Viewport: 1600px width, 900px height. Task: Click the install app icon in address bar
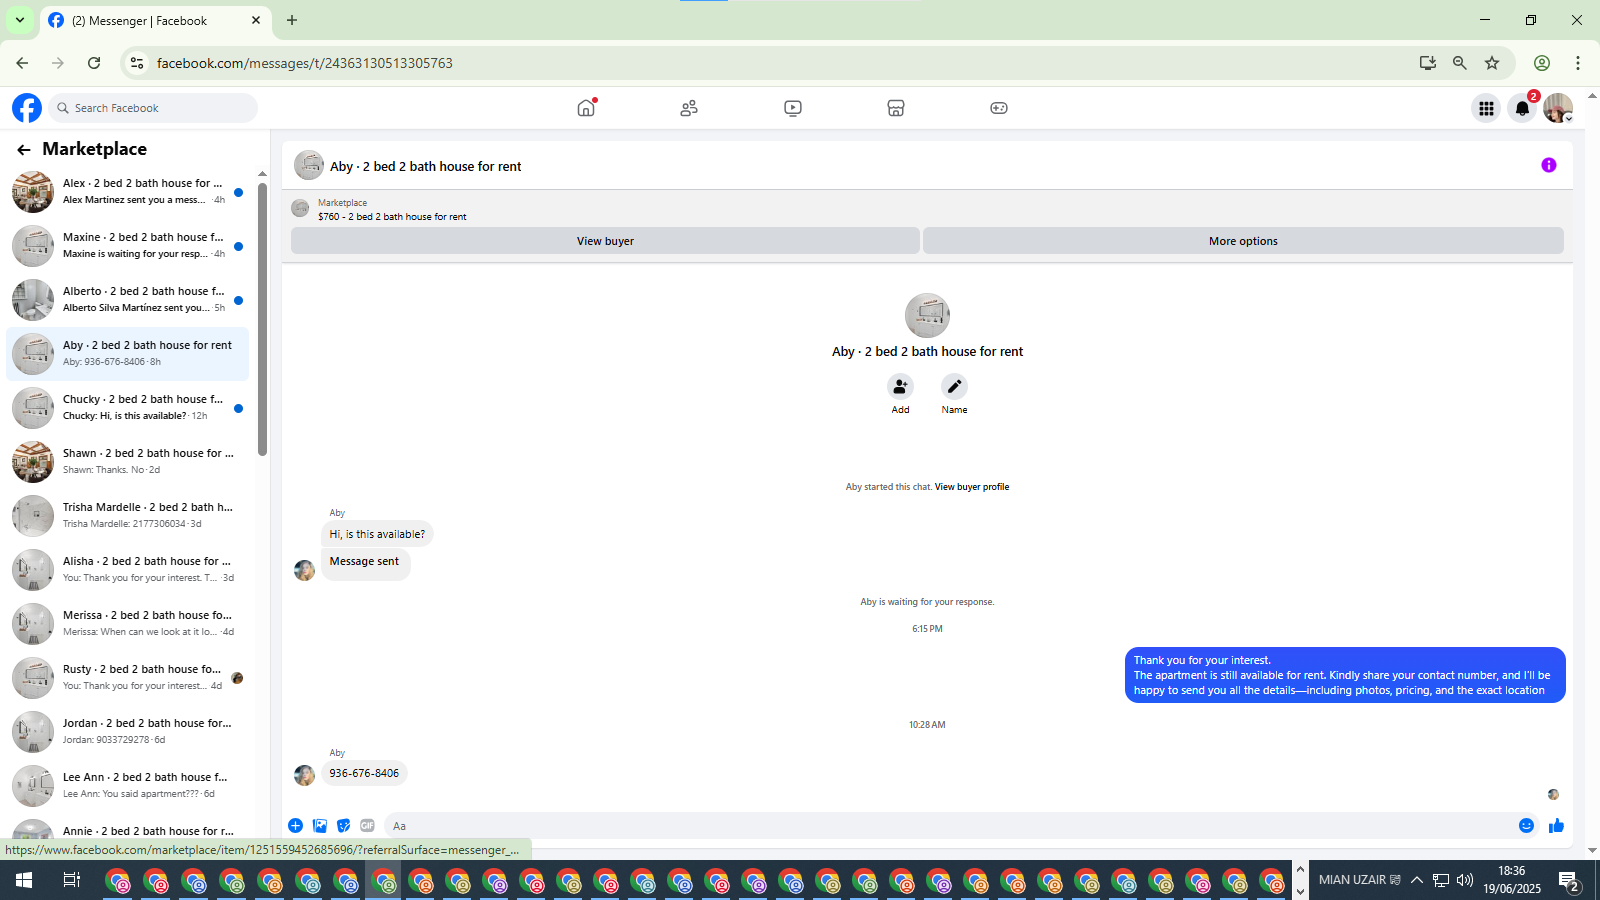tap(1428, 63)
